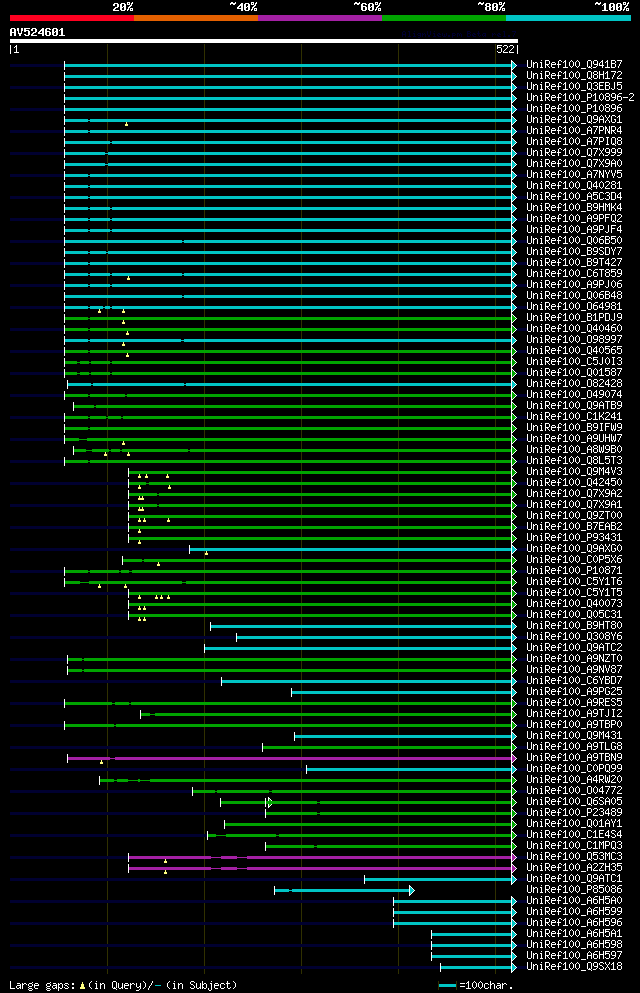Select the UniRef100_Q9ATB9 label
The image size is (640, 993).
[574, 405]
